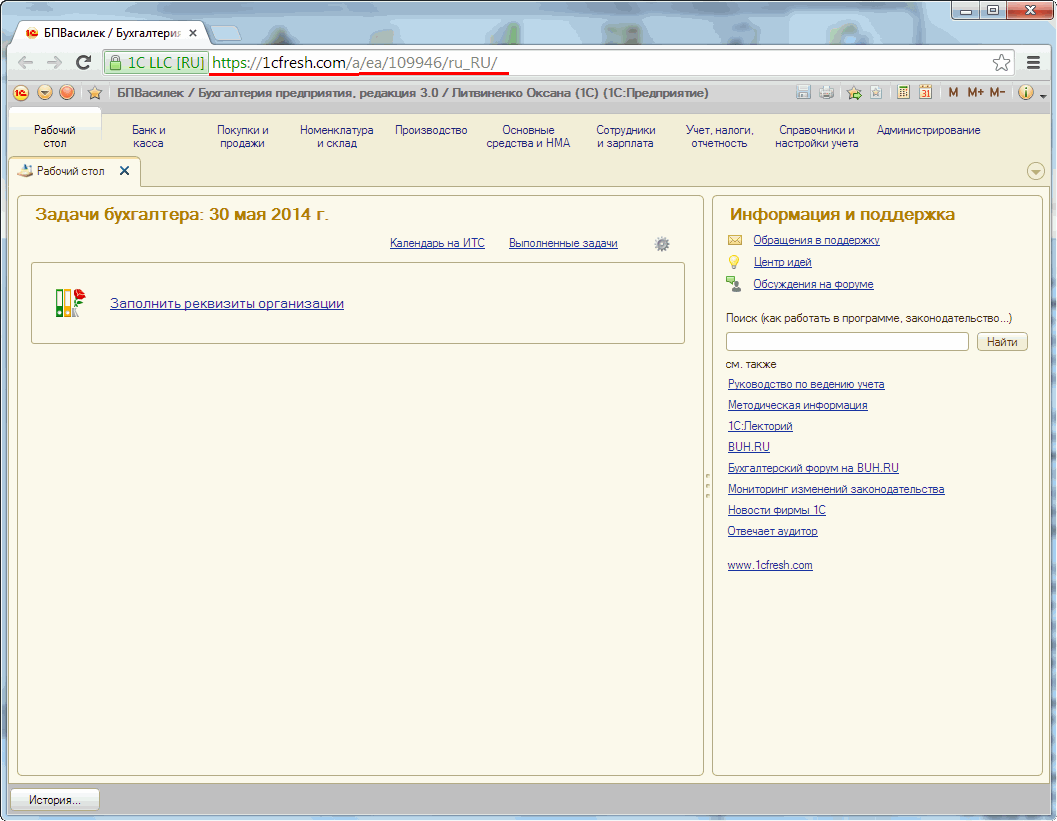Click the M+ memory add button
The width and height of the screenshot is (1057, 821).
click(975, 92)
